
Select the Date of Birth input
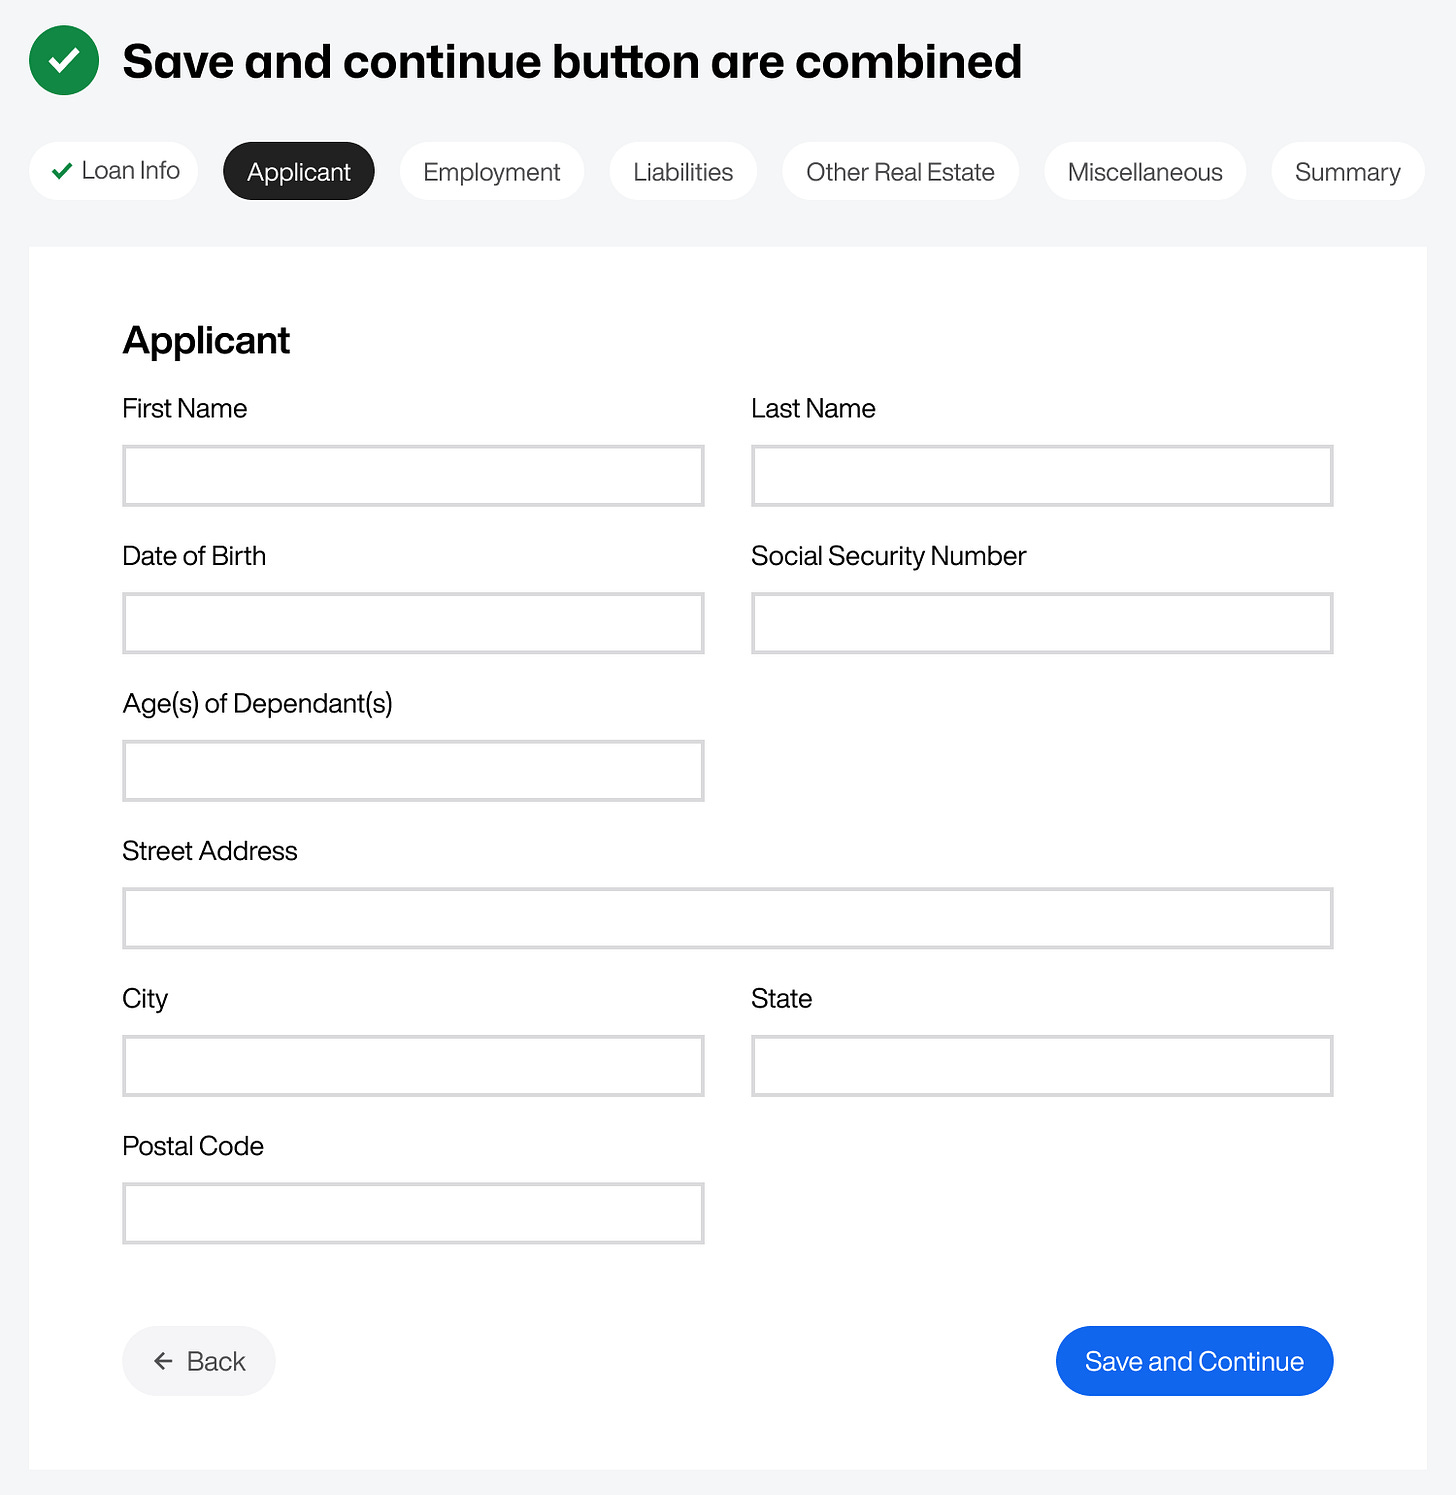413,623
